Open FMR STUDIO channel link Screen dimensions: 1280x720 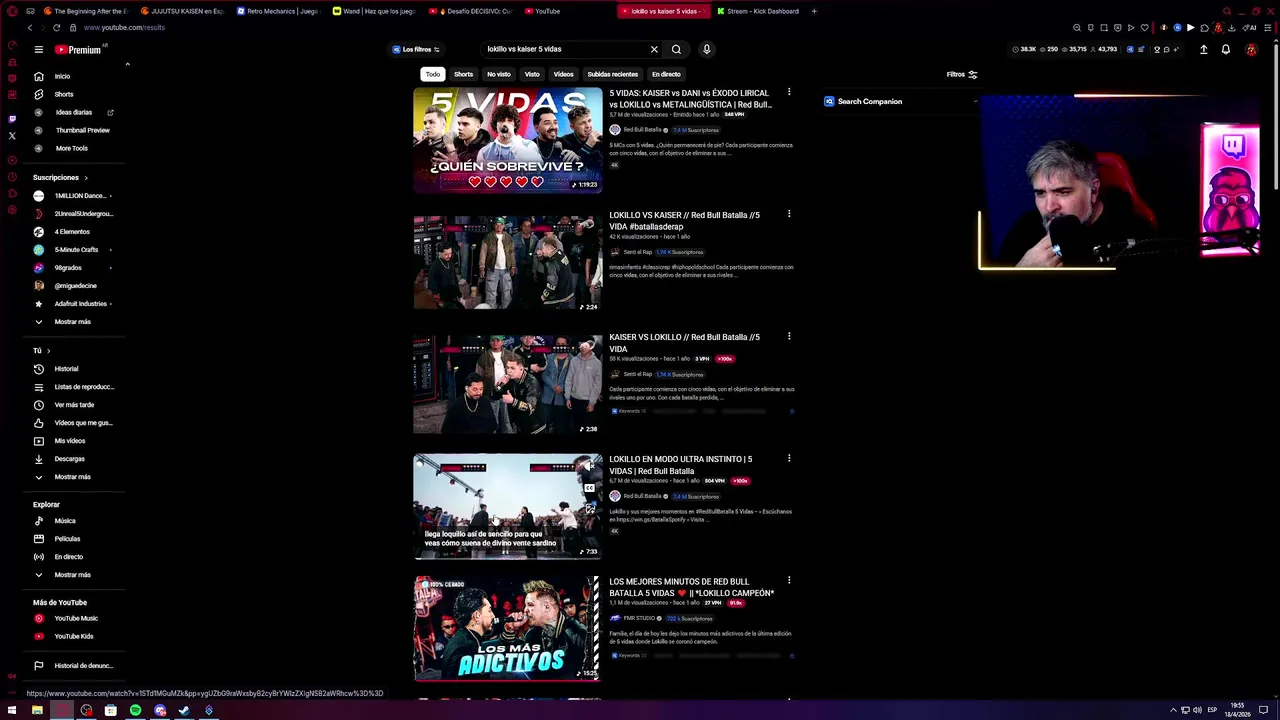639,618
